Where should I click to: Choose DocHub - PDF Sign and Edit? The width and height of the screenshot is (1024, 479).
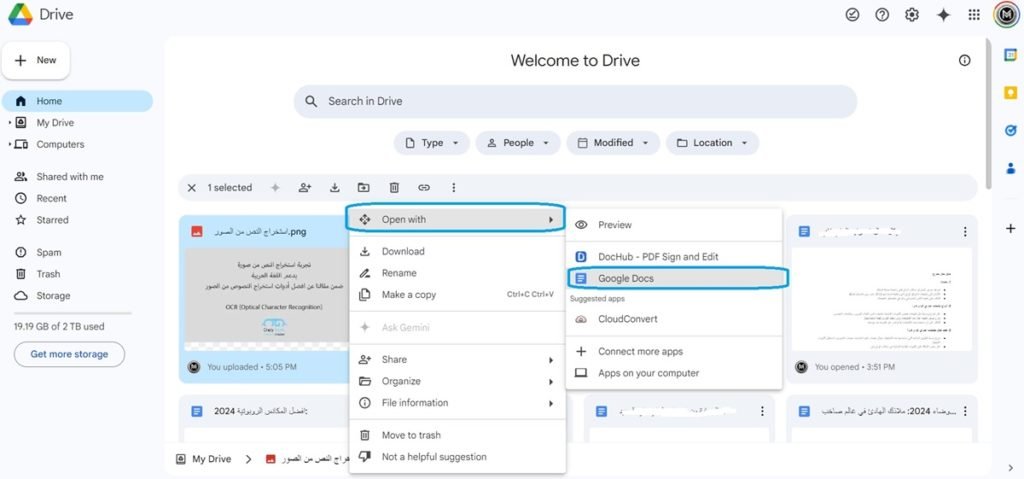pyautogui.click(x=674, y=257)
